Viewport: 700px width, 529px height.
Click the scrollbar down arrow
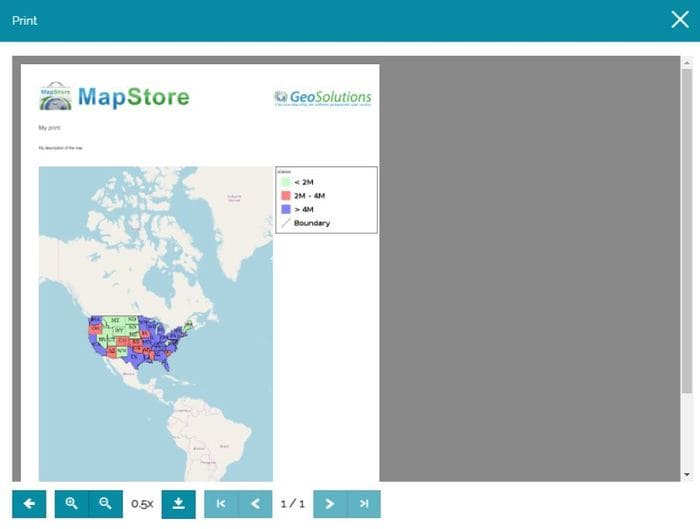pos(686,474)
